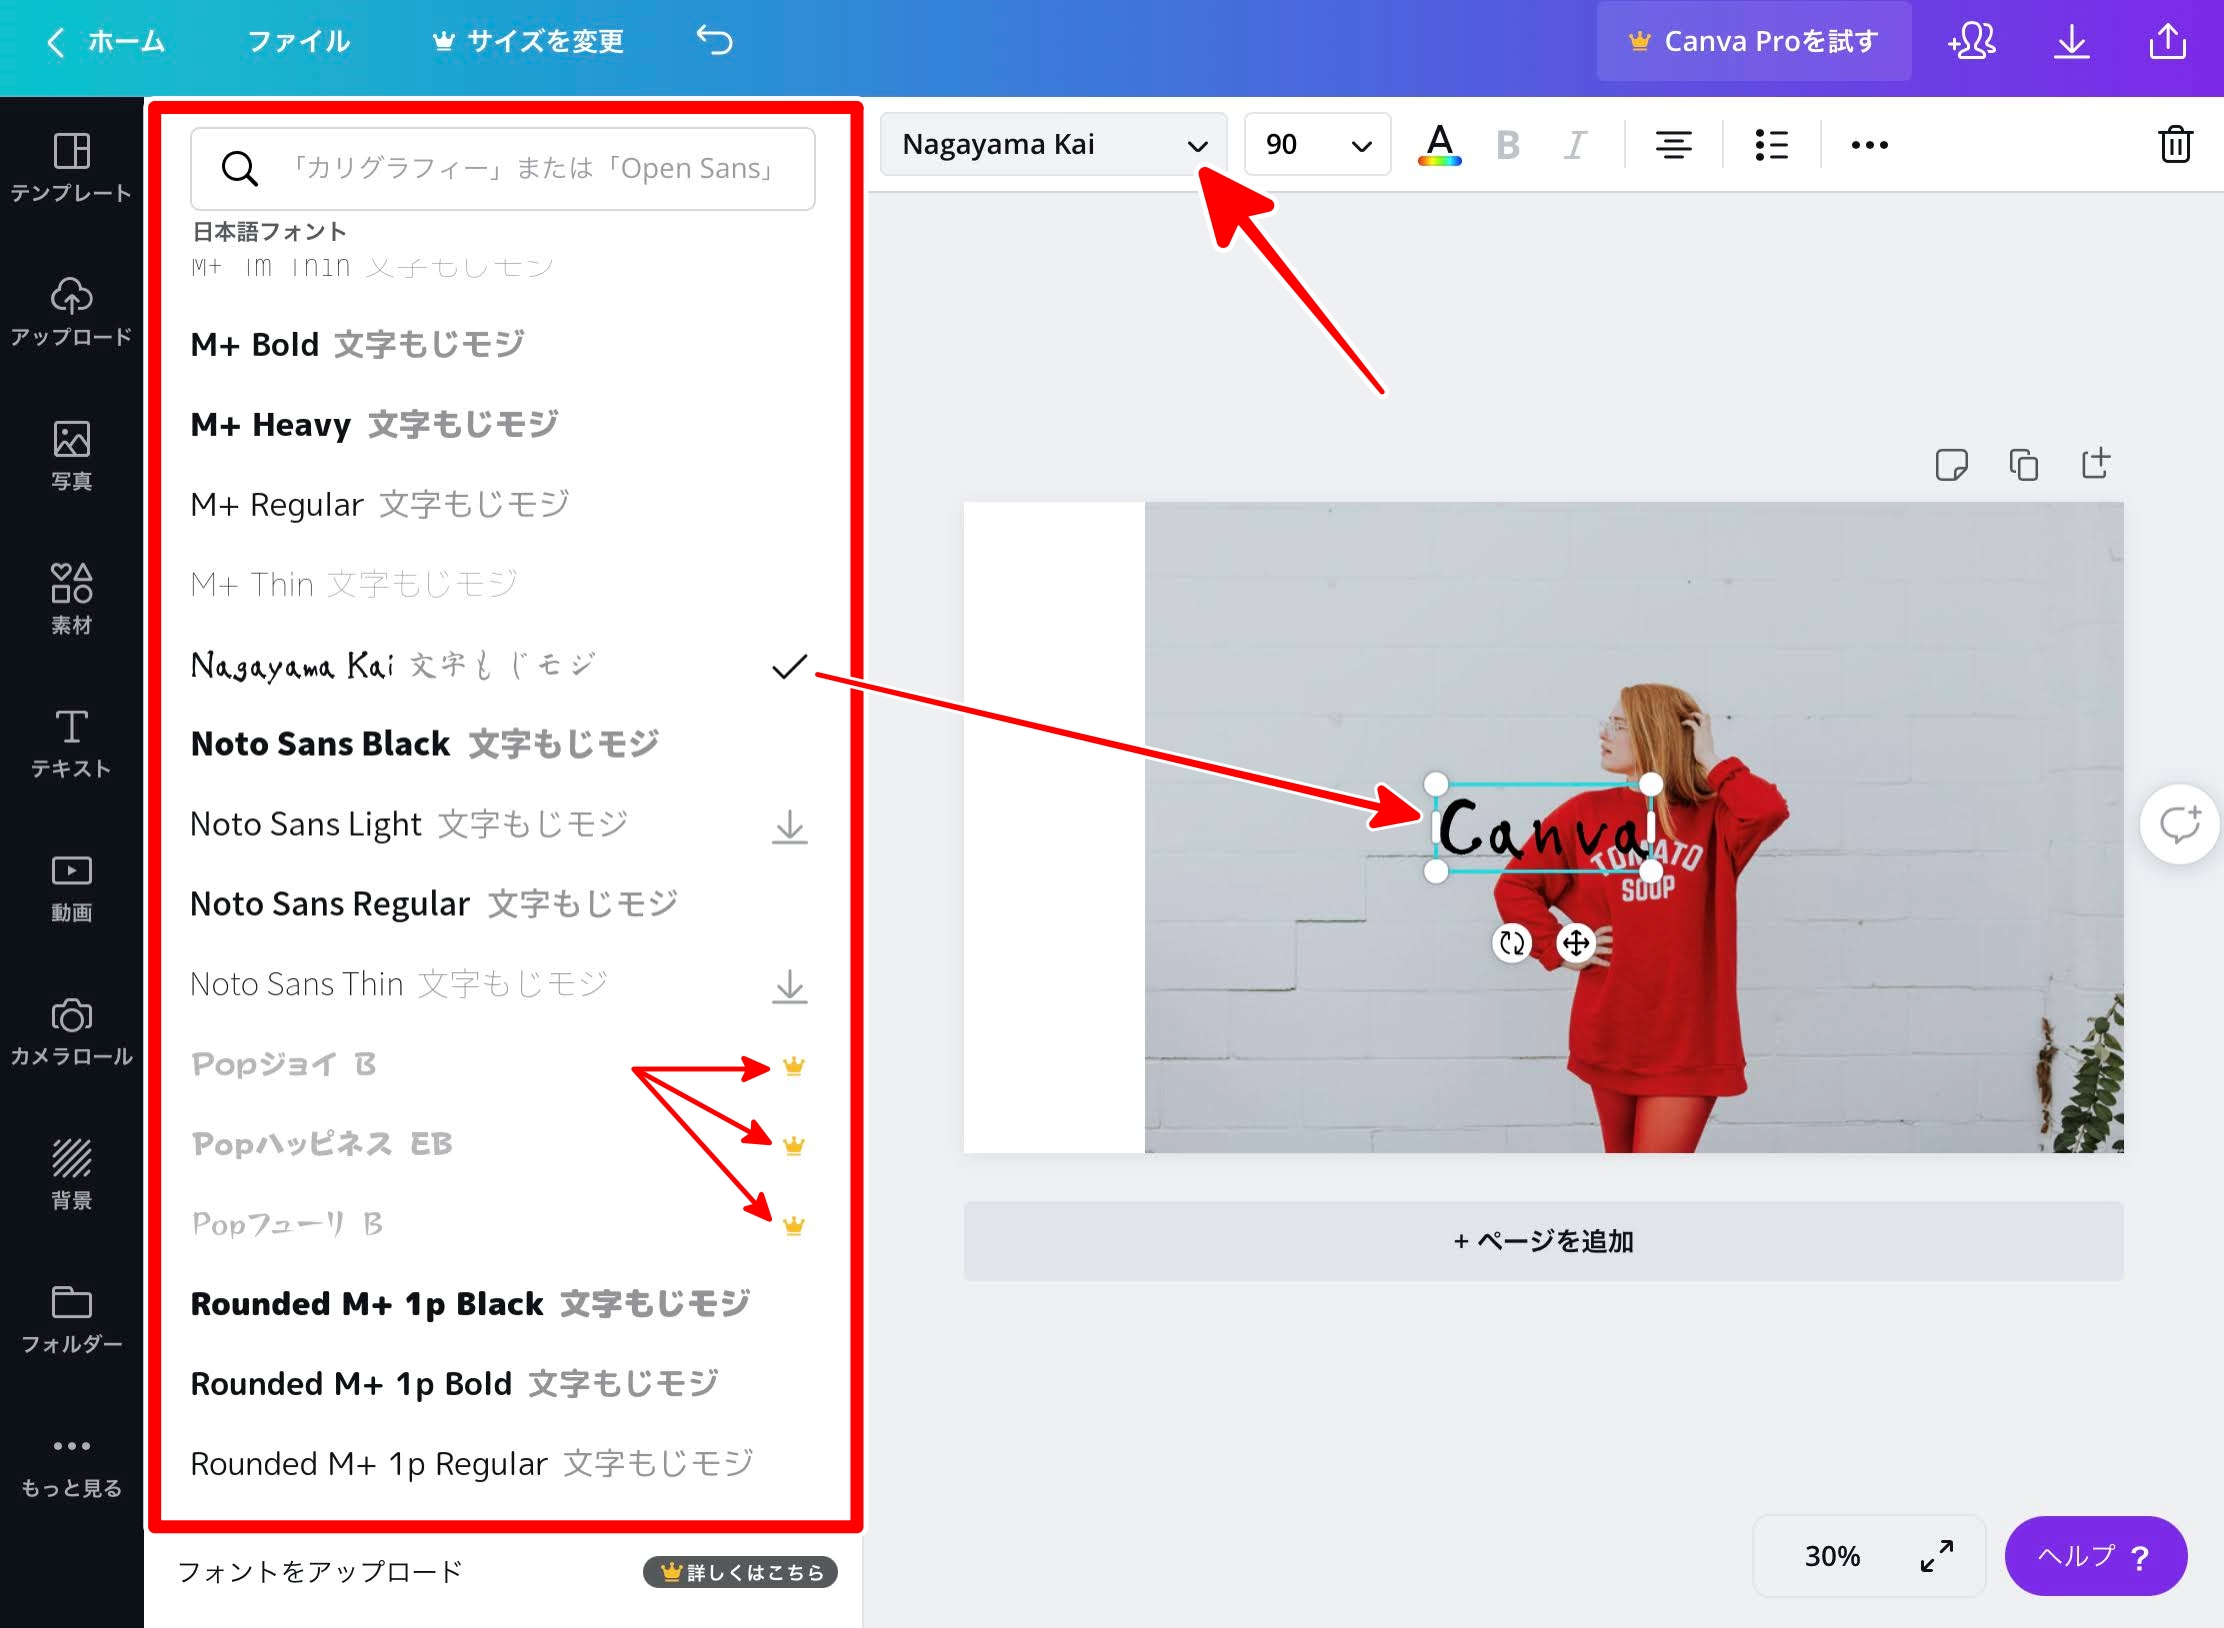Open the フォルダー folders panel
This screenshot has height=1628, width=2224.
[71, 1320]
